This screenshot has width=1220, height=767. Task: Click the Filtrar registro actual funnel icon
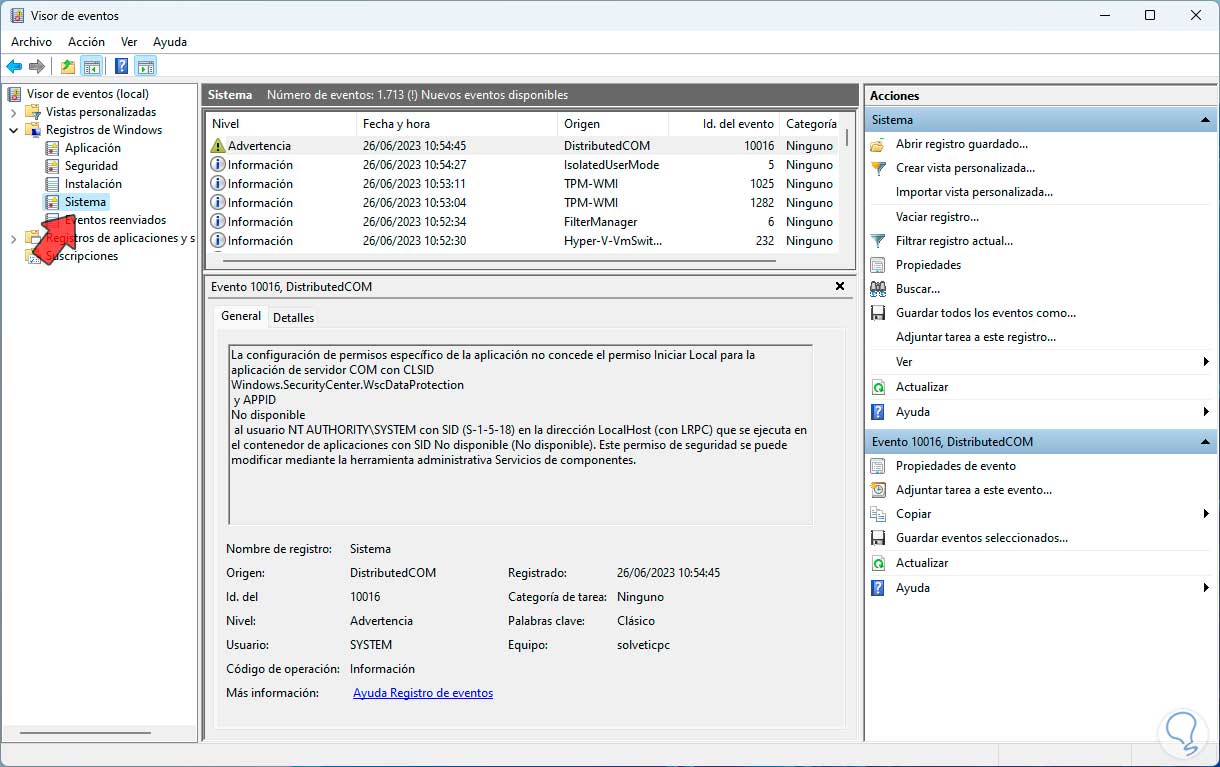pos(878,241)
